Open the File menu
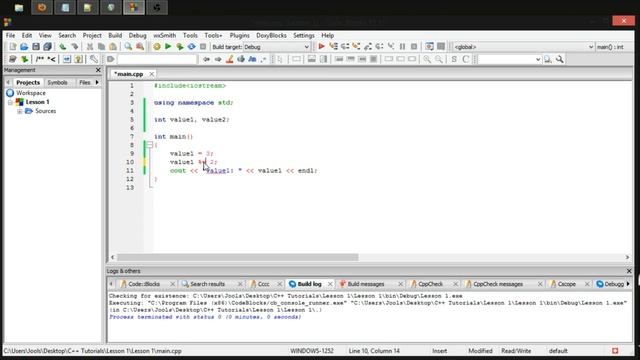640x360 pixels. (10, 36)
